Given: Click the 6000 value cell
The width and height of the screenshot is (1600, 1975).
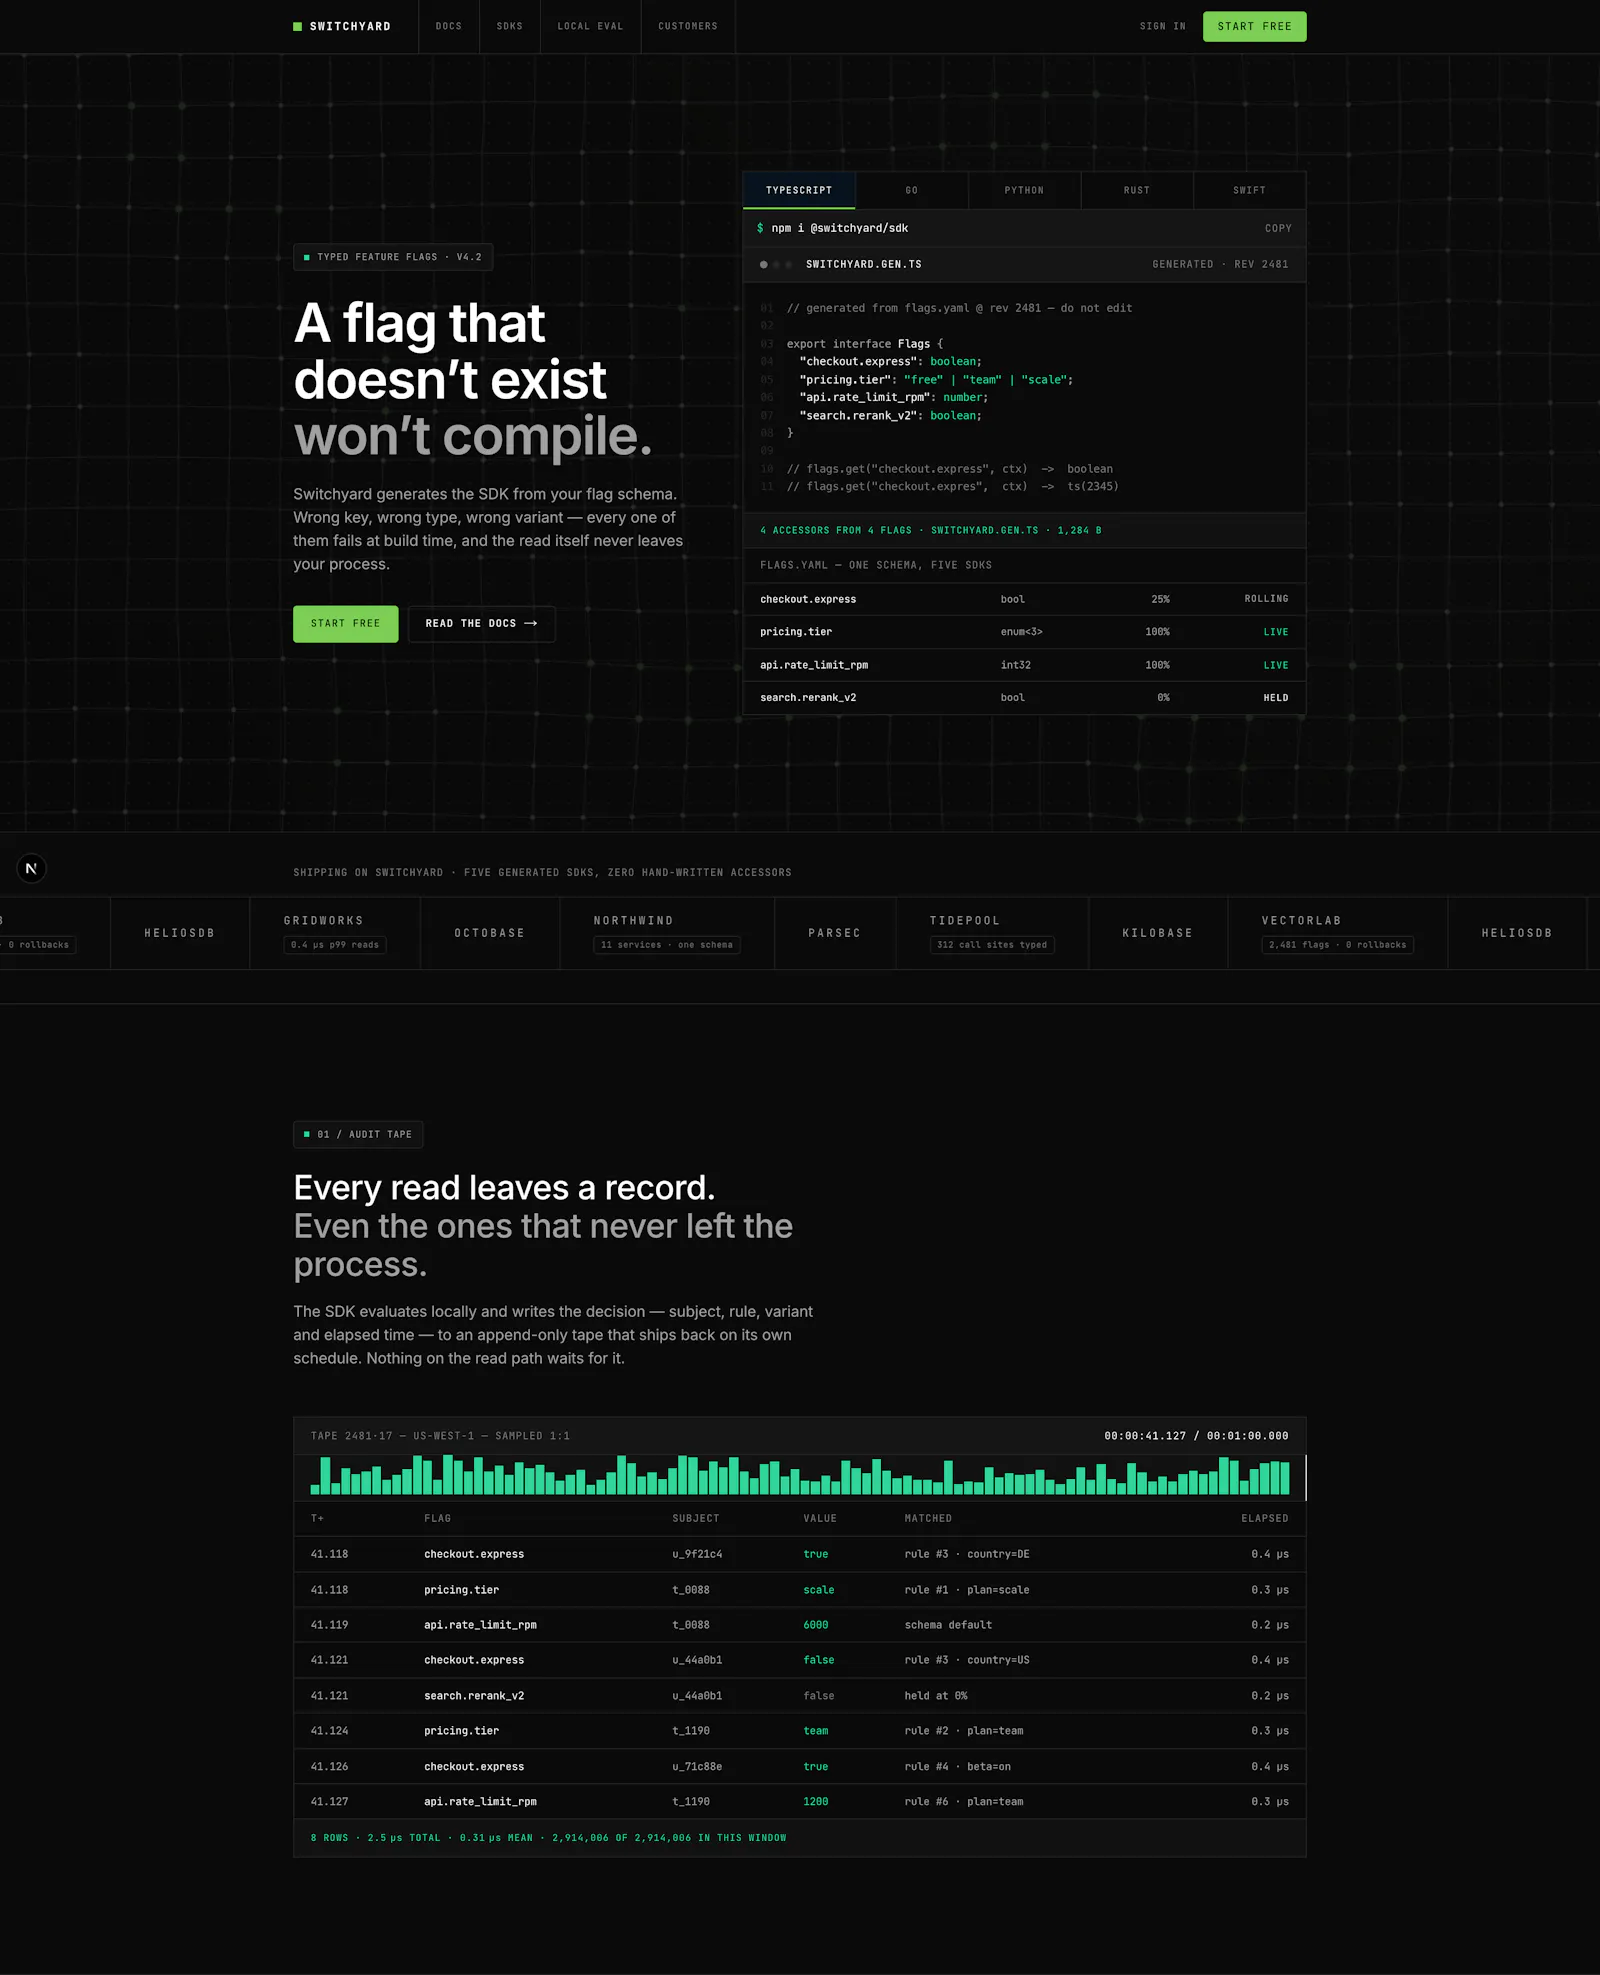Looking at the screenshot, I should (815, 1625).
